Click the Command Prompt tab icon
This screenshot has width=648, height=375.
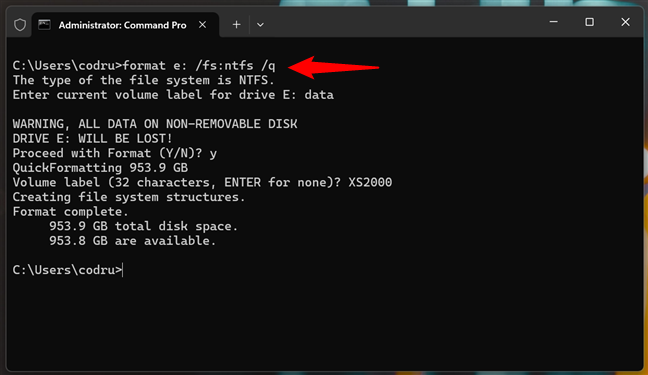tap(44, 25)
